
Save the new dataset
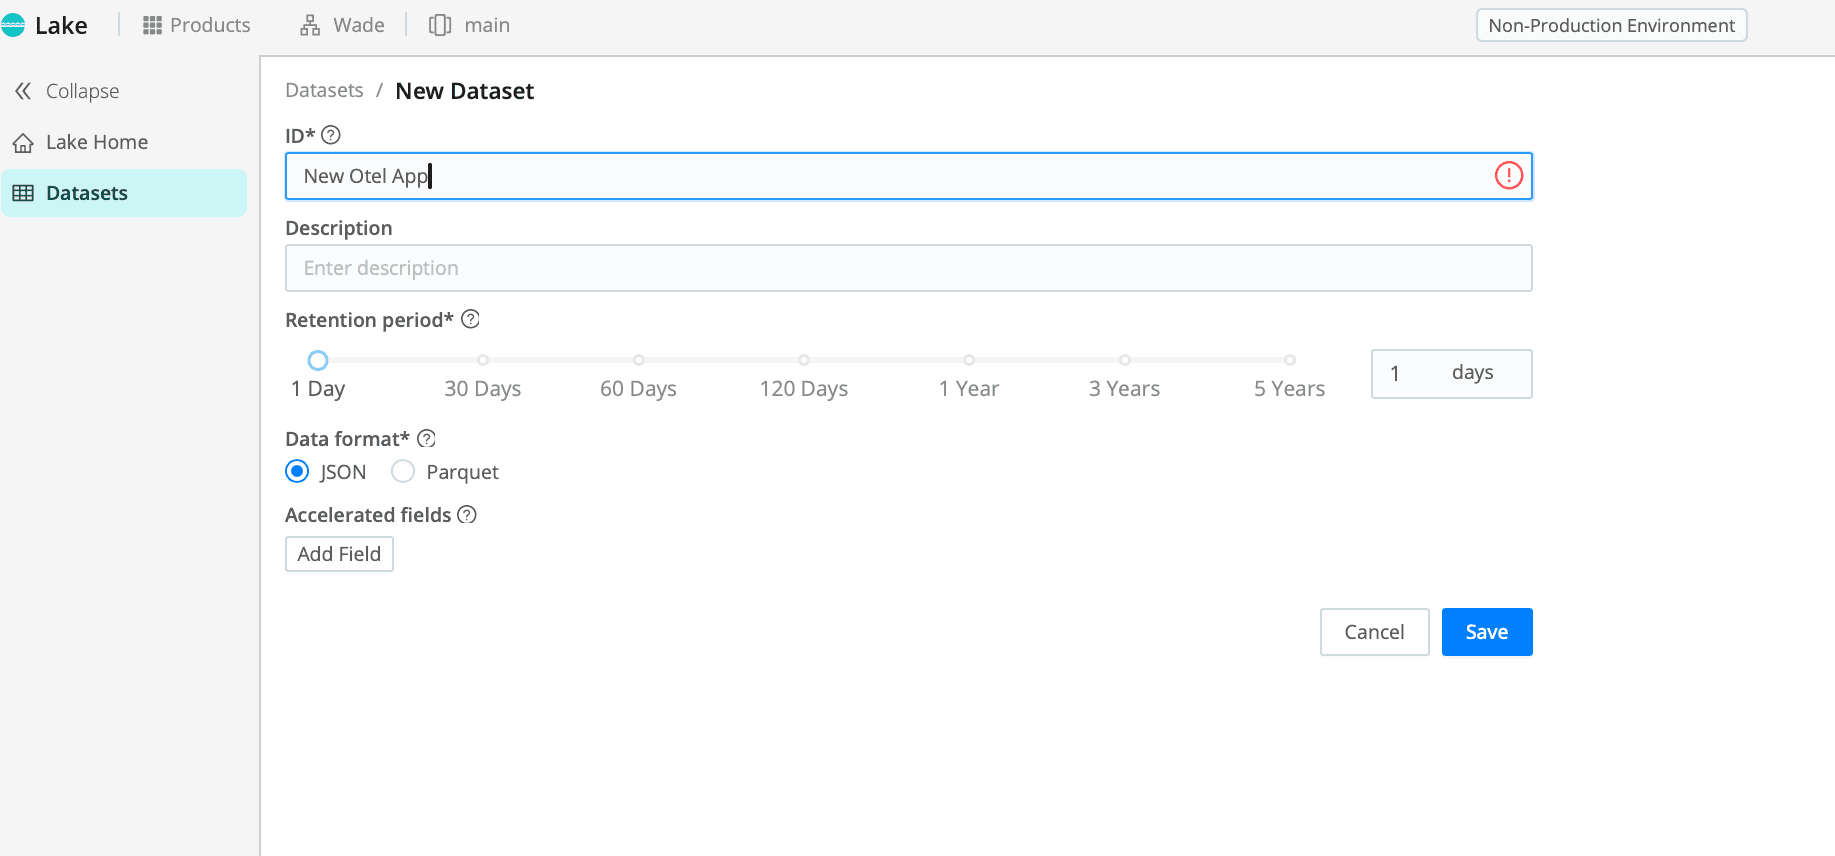tap(1486, 632)
